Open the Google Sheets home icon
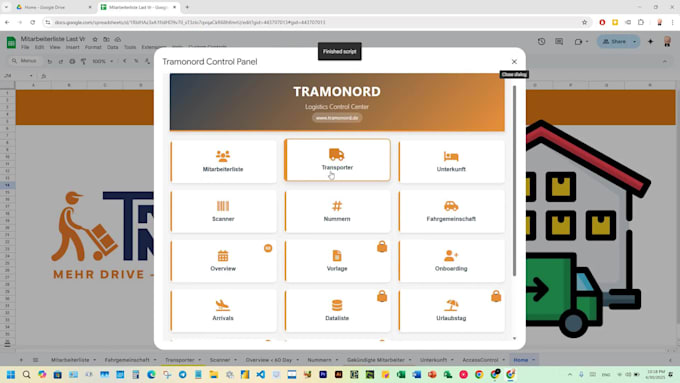 coord(11,42)
